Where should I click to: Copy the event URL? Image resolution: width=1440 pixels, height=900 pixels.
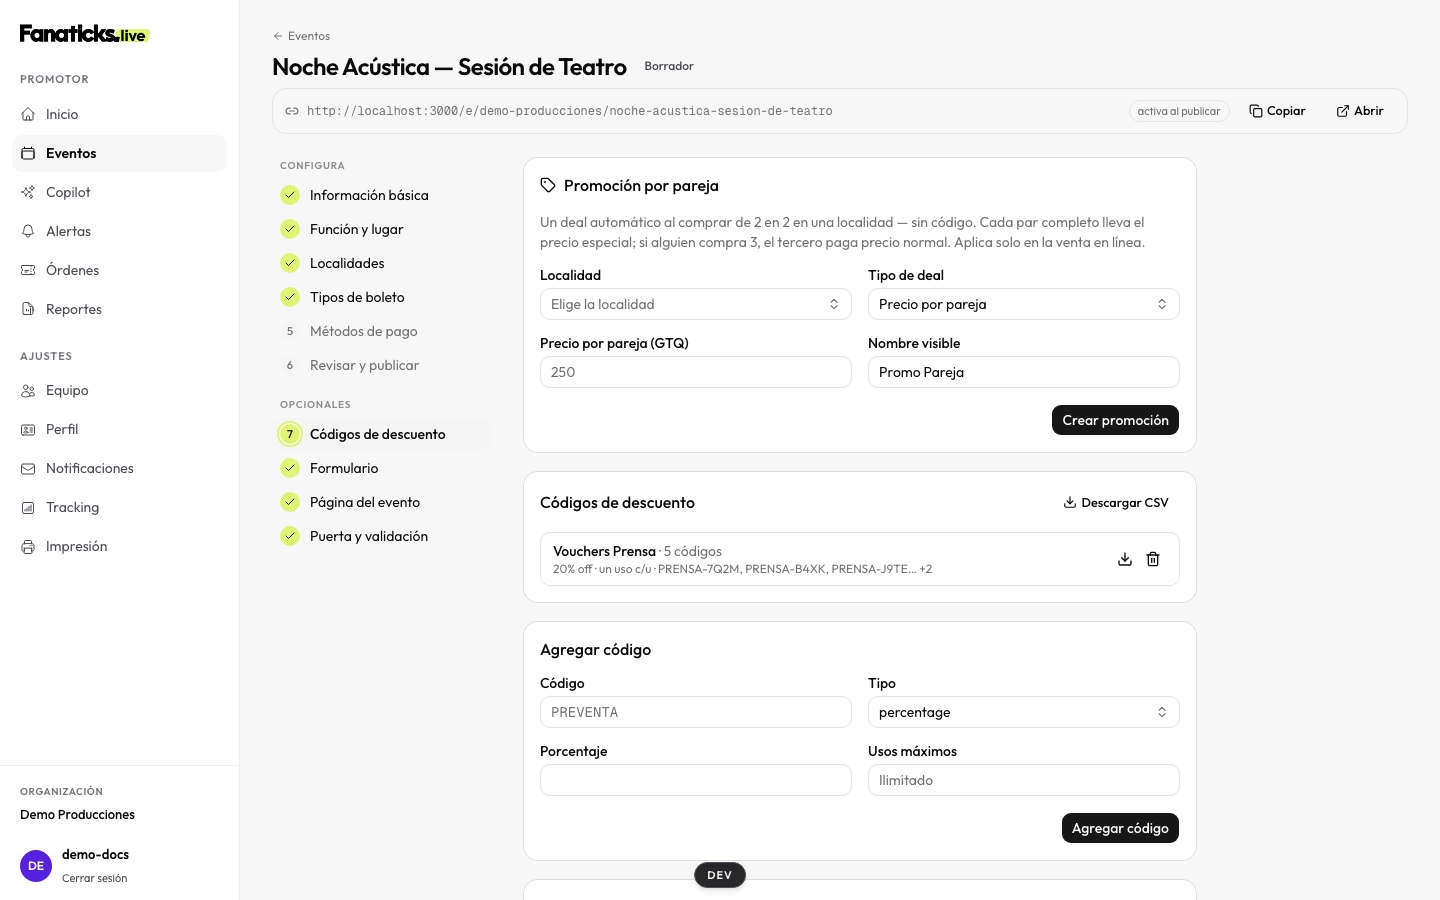(x=1277, y=111)
